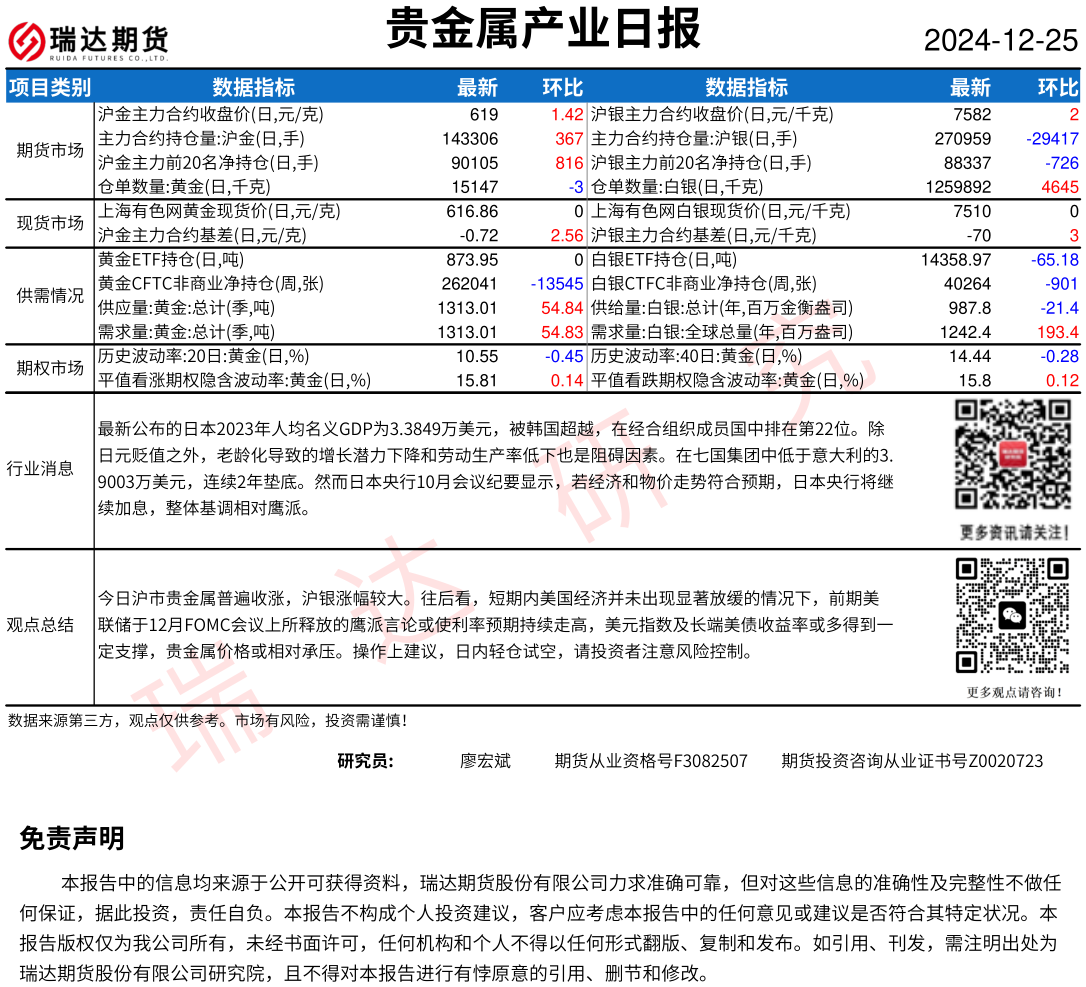Image resolution: width=1086 pixels, height=987 pixels.
Task: Select 历史波动率:20日:黄金(日,%) cell
Action: pyautogui.click(x=204, y=357)
